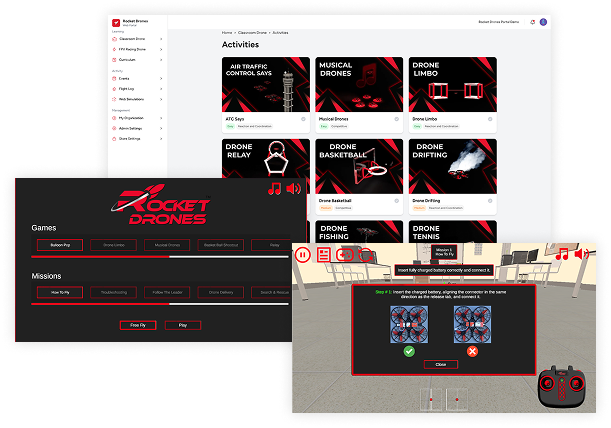Toggle music note icon in Rocket Drones menu
Image resolution: width=611 pixels, height=428 pixels.
pos(274,188)
